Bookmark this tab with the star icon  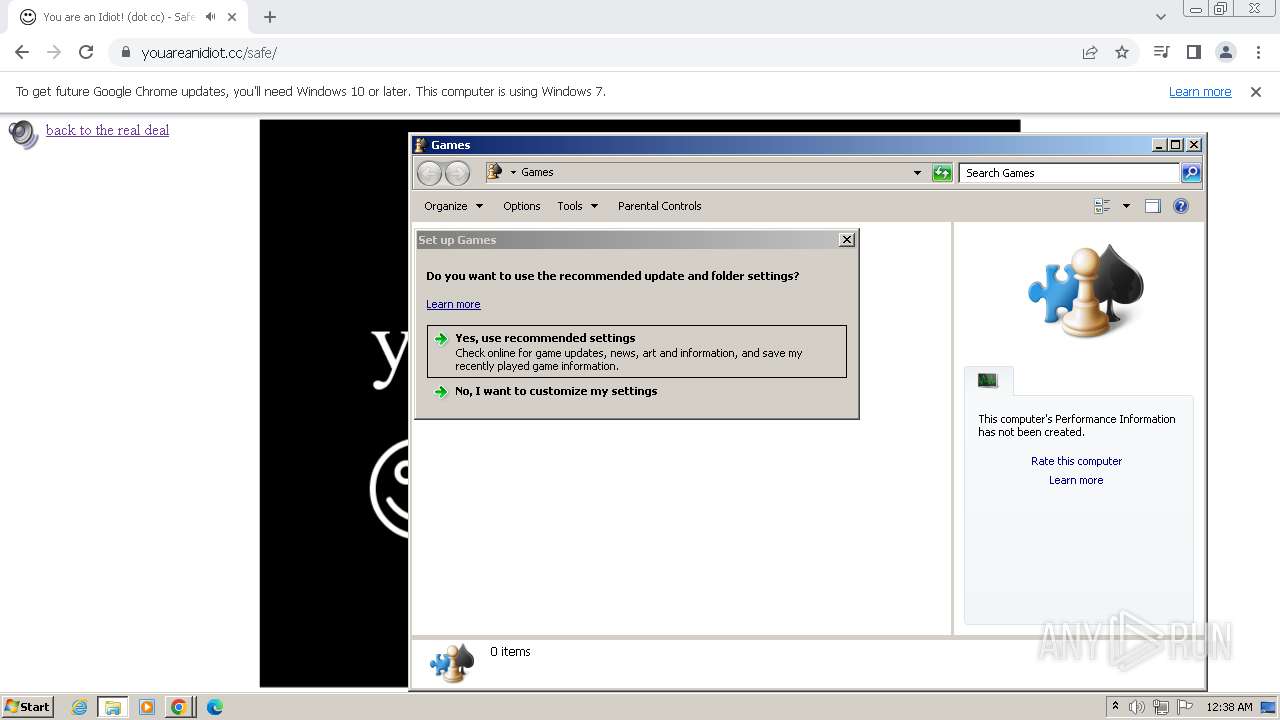tap(1122, 52)
